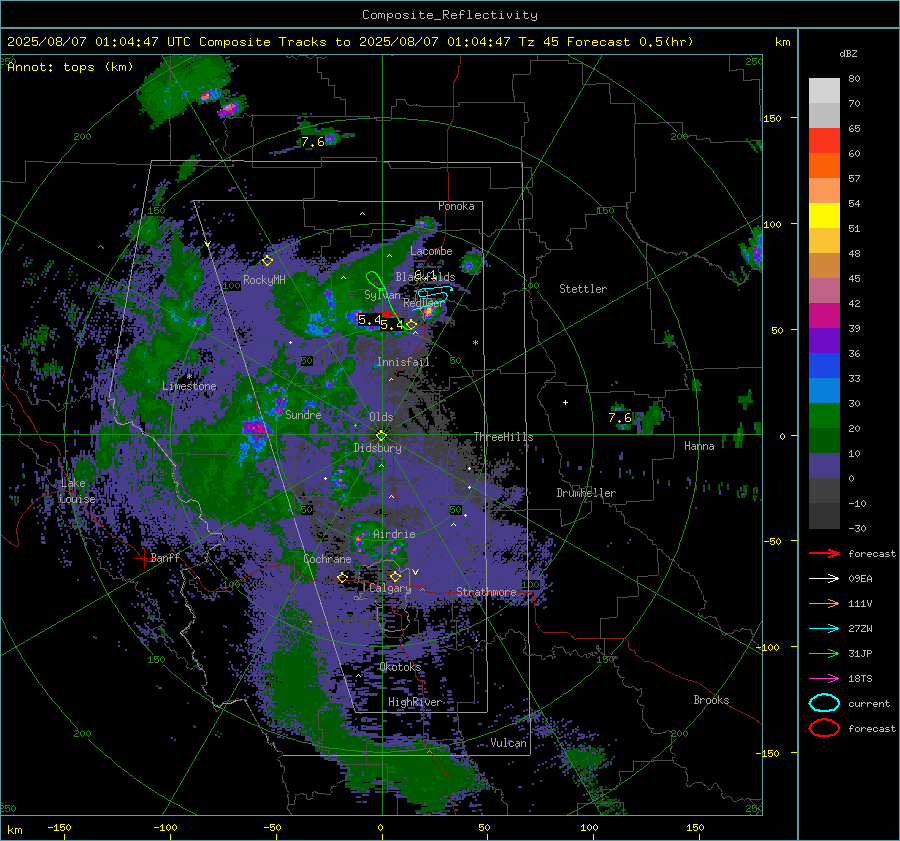The width and height of the screenshot is (900, 841).
Task: Select the 65 dBZ red swatch
Action: (x=824, y=141)
